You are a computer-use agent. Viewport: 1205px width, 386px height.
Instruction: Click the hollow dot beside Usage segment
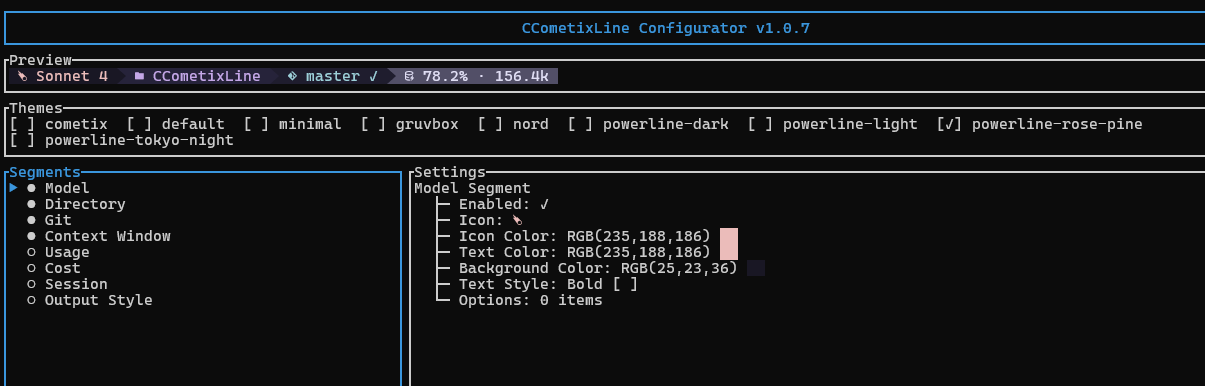pyautogui.click(x=31, y=252)
